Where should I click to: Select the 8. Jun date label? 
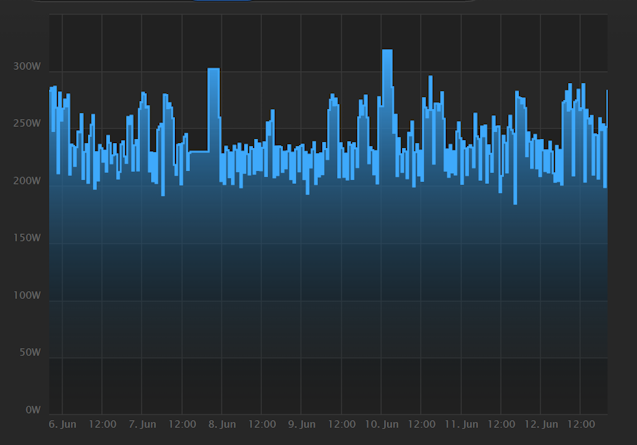[222, 424]
